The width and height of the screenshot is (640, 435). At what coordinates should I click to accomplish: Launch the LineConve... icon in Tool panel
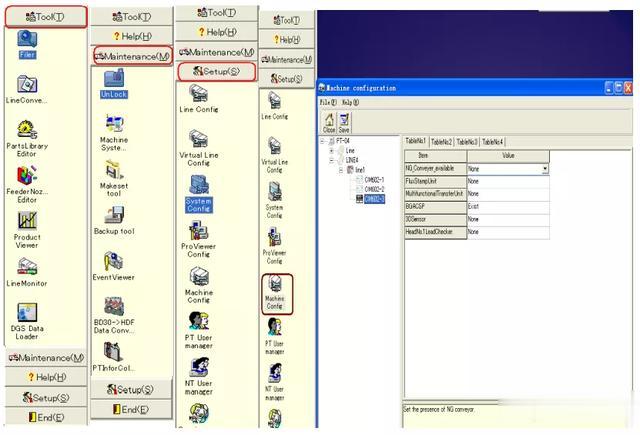point(27,89)
